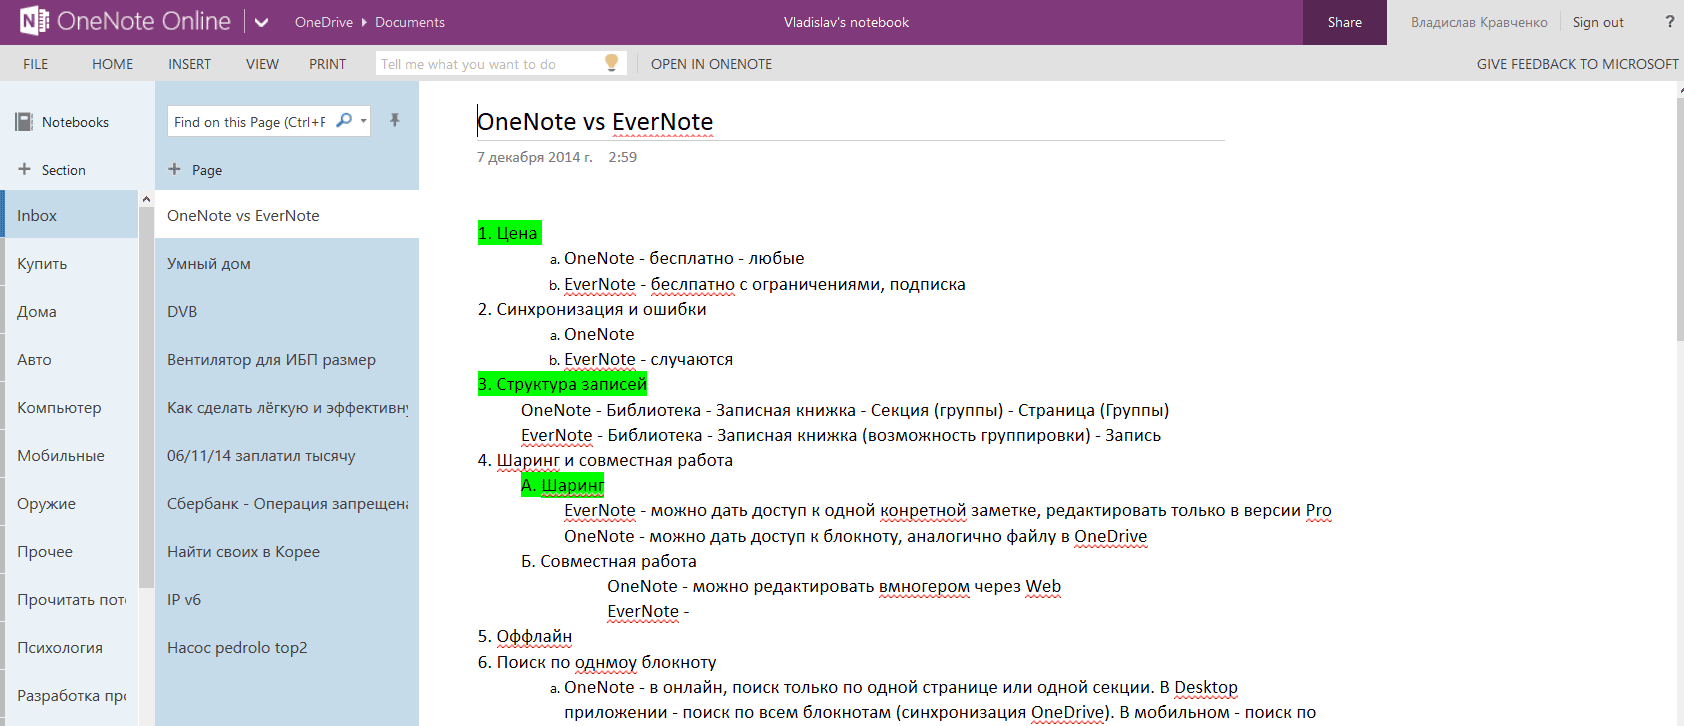
Task: Click the OneNote Online logo icon
Action: [x=34, y=21]
